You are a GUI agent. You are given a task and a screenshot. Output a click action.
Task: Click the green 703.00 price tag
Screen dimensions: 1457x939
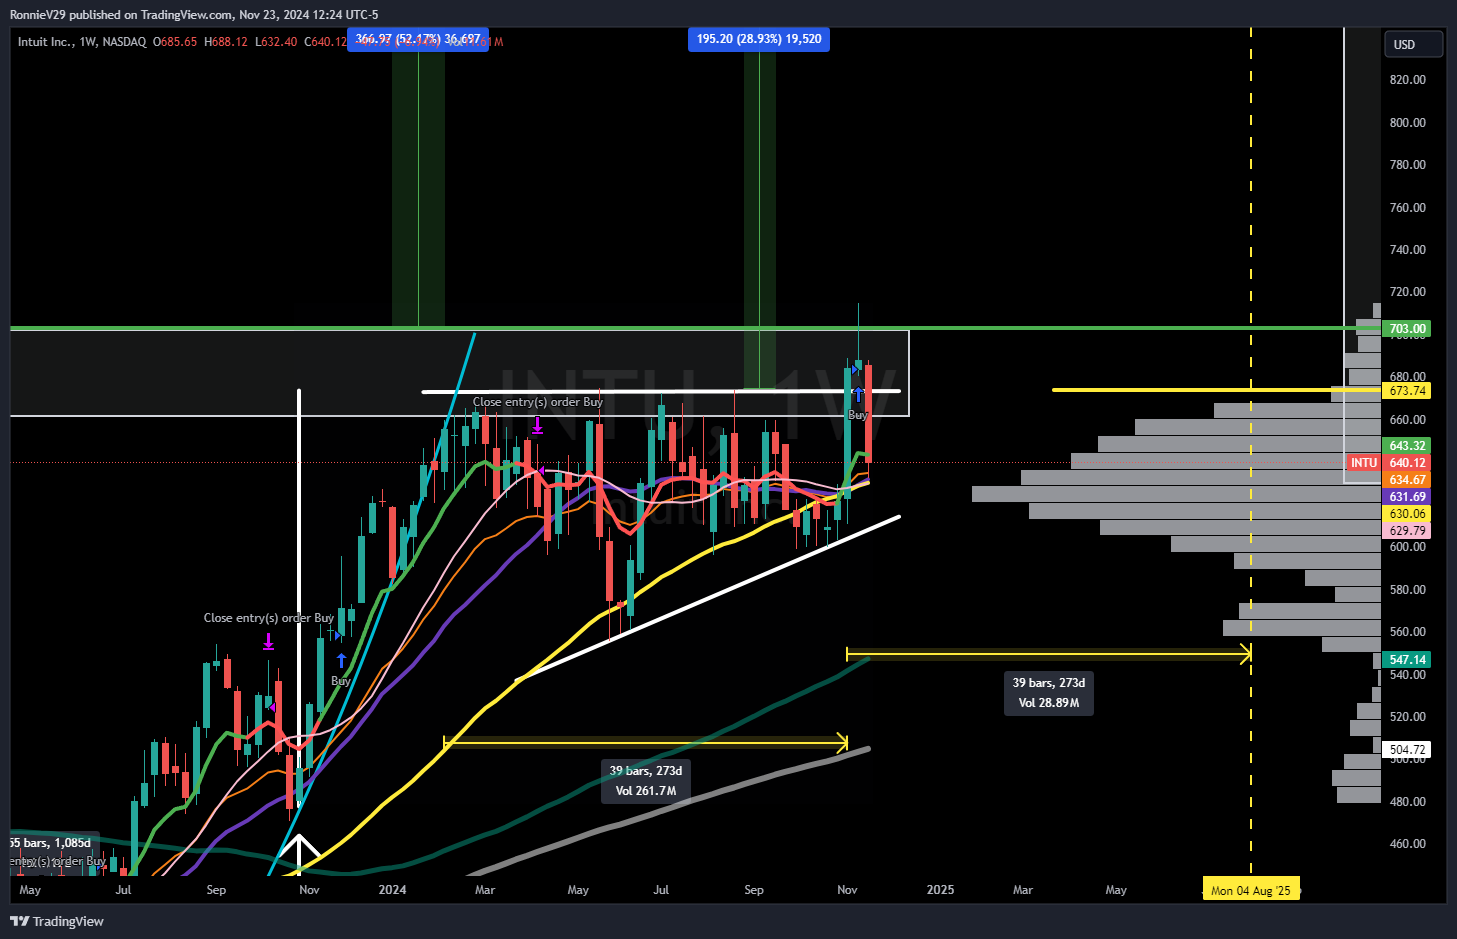pyautogui.click(x=1406, y=329)
